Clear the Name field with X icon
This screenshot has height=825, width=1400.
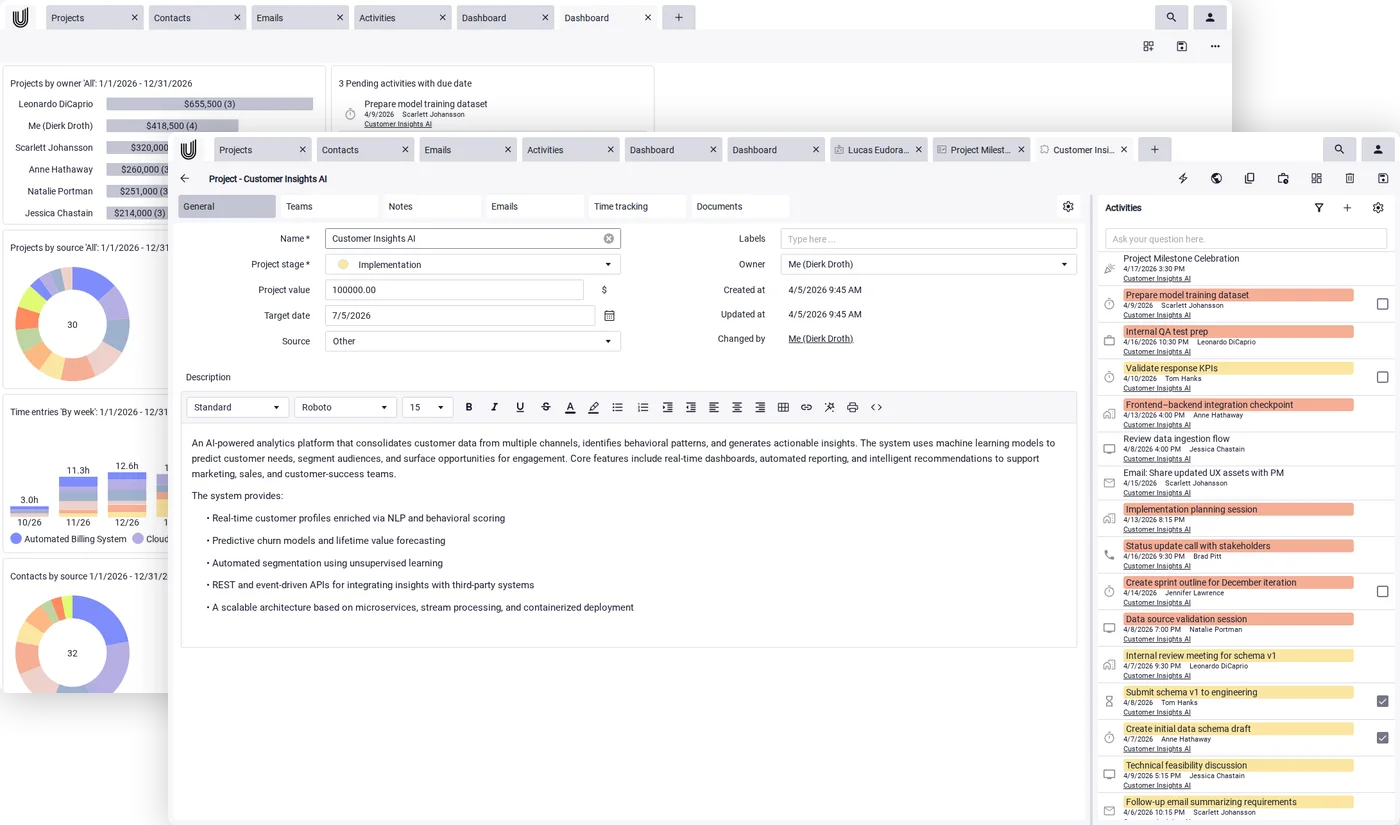point(608,239)
